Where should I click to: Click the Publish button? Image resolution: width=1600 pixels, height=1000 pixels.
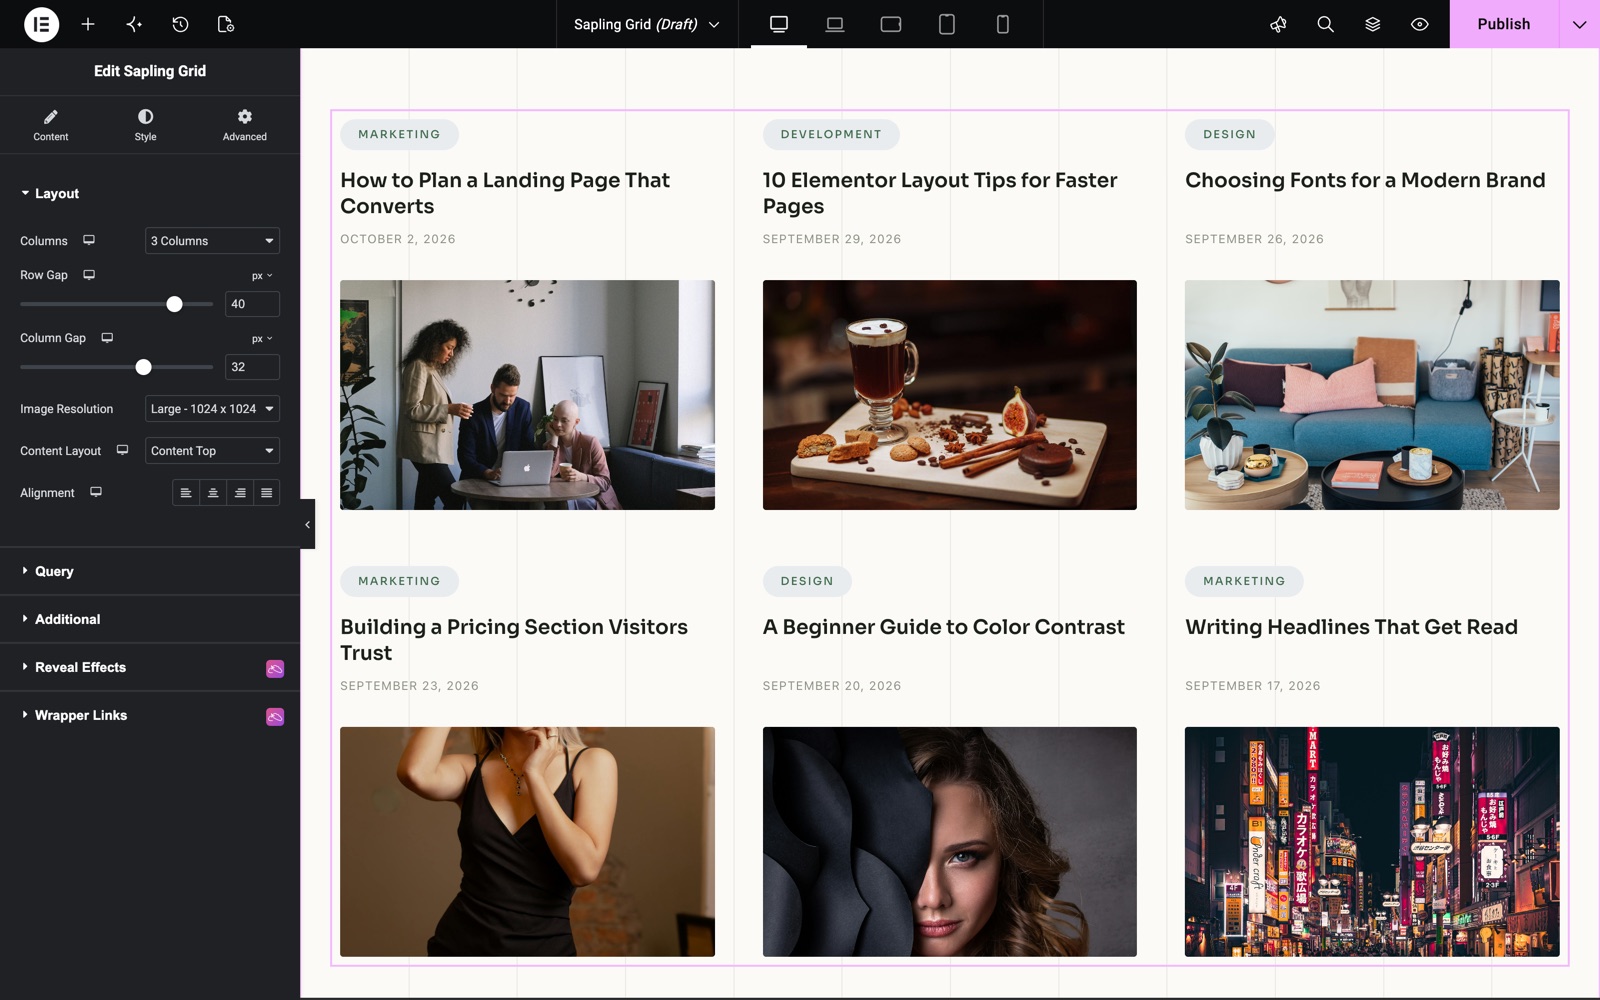(x=1504, y=24)
